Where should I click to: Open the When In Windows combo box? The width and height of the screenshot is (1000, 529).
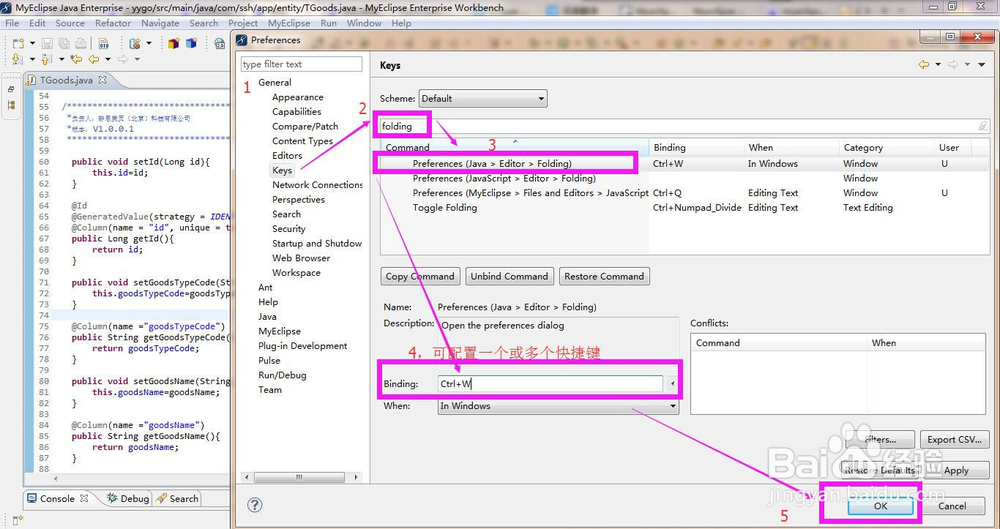click(x=558, y=406)
